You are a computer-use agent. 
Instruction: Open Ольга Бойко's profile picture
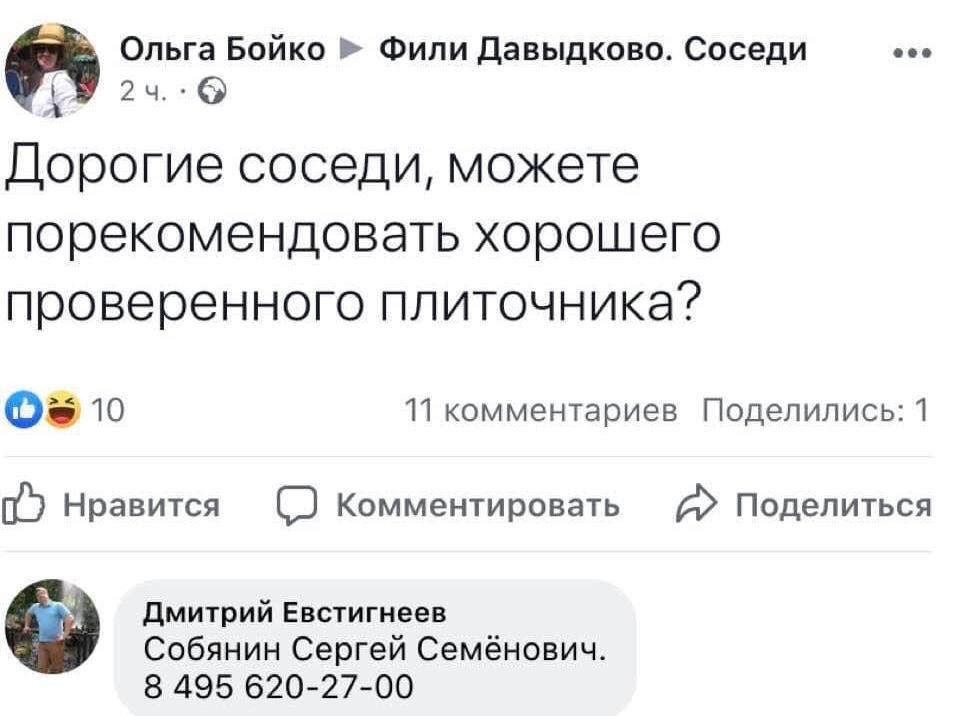(51, 70)
